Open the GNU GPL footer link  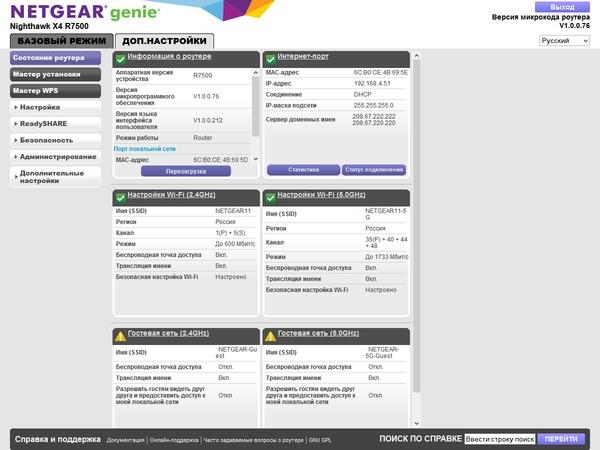320,440
